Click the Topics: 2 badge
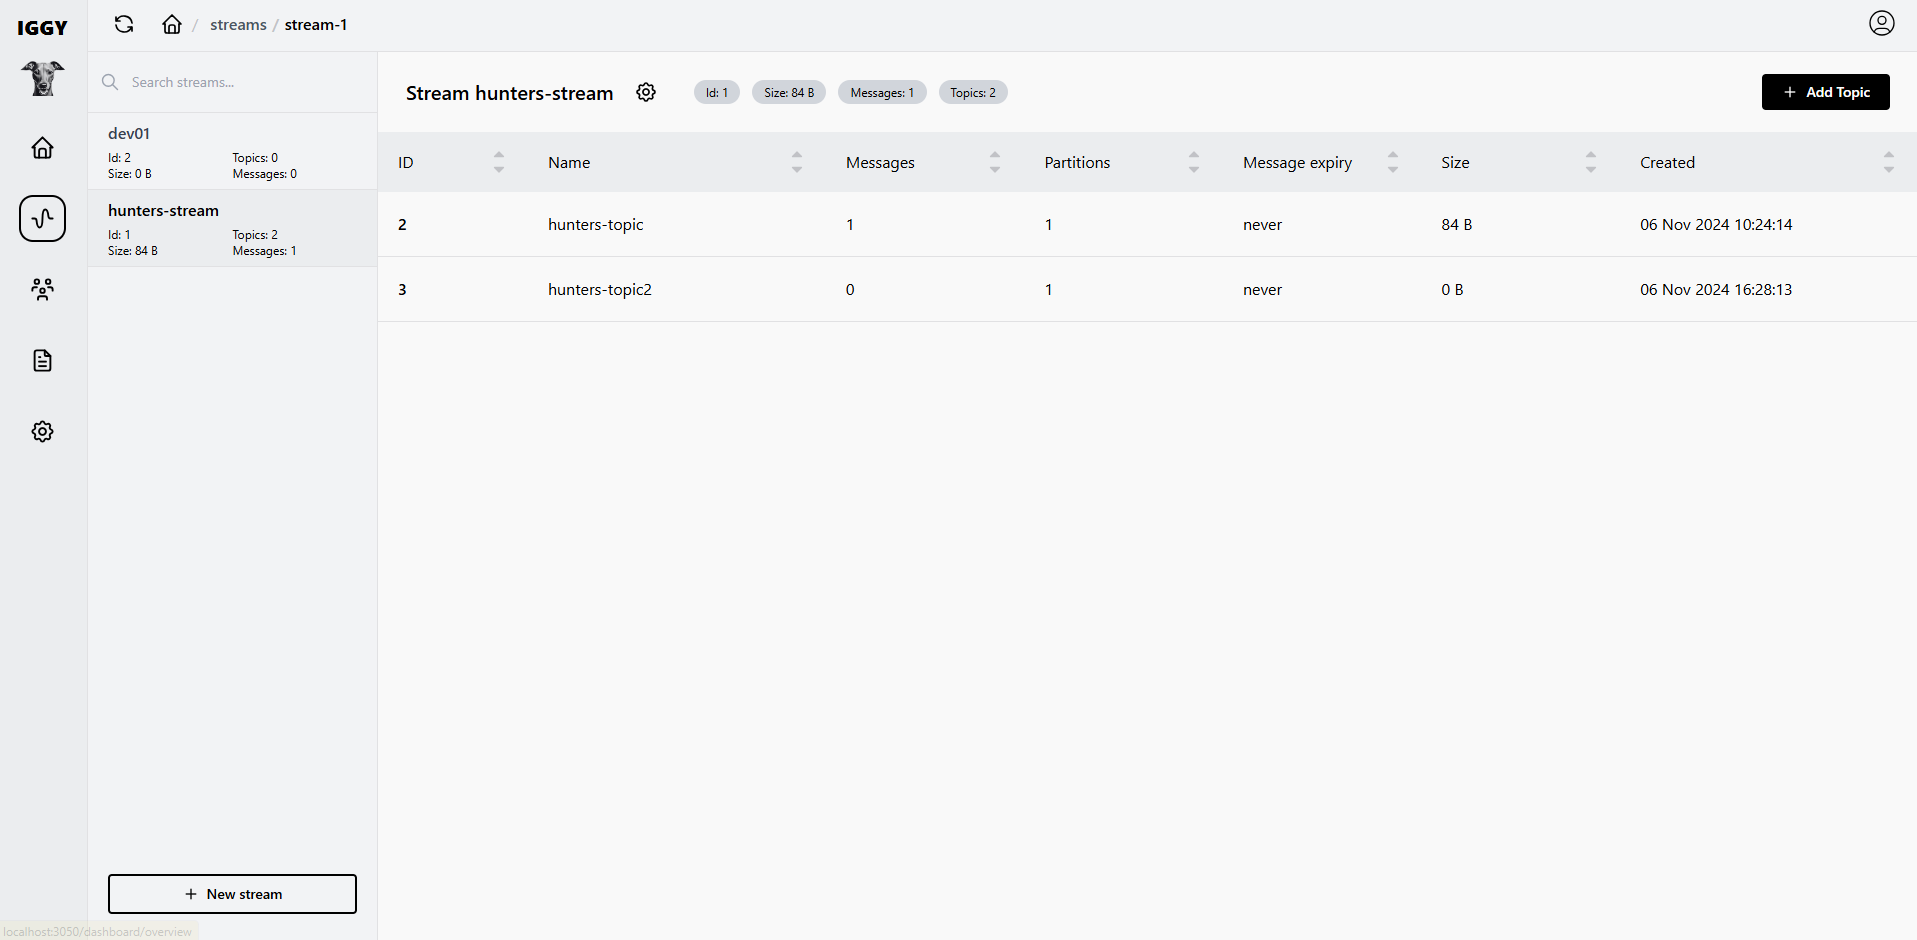The image size is (1917, 940). 973,92
